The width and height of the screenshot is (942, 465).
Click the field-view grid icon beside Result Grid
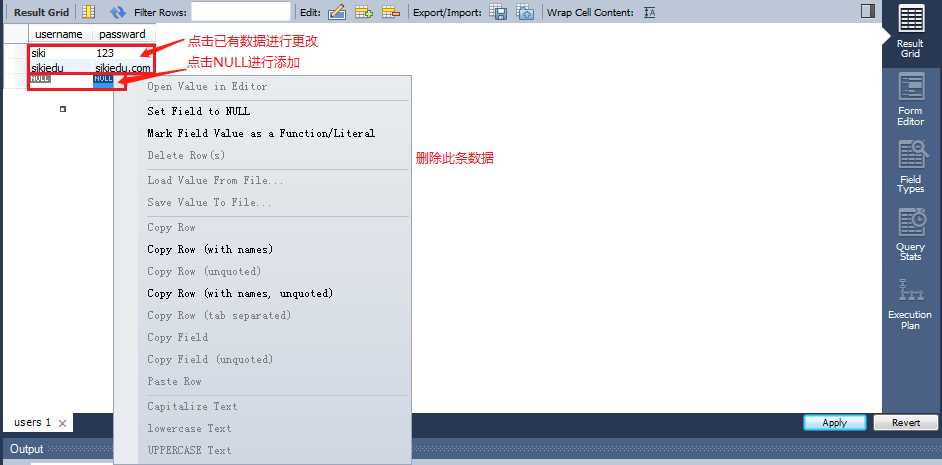tap(88, 11)
